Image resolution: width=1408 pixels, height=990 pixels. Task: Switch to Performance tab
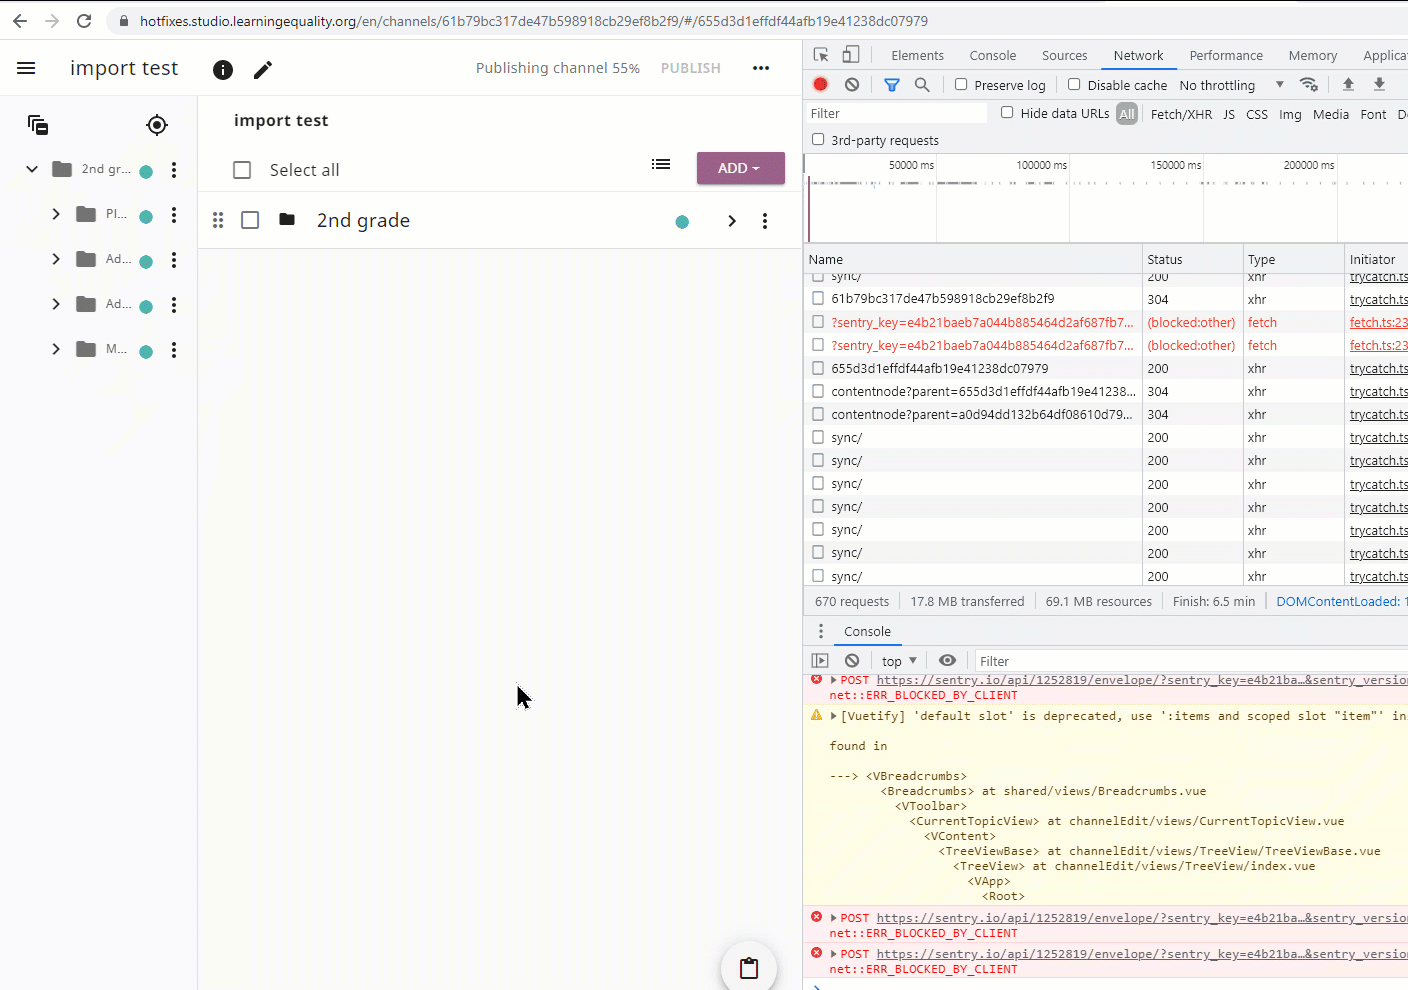(1226, 56)
